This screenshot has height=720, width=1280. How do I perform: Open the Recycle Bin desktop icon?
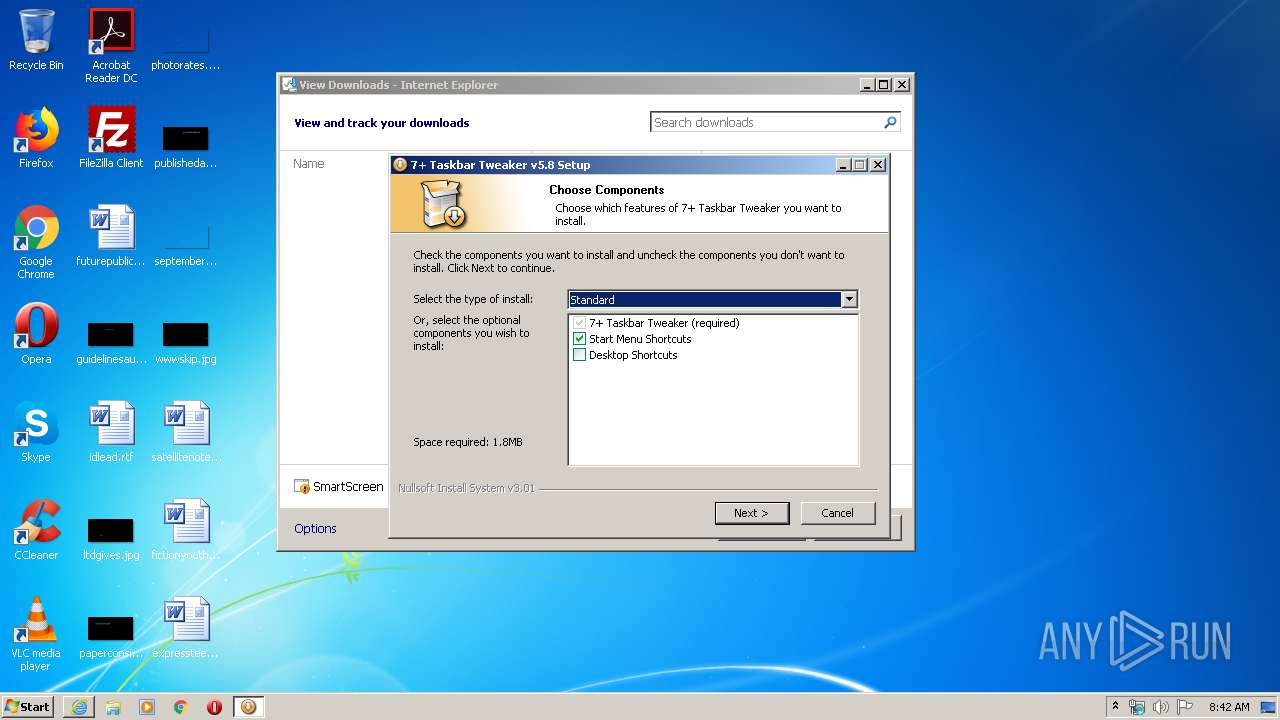(x=36, y=40)
